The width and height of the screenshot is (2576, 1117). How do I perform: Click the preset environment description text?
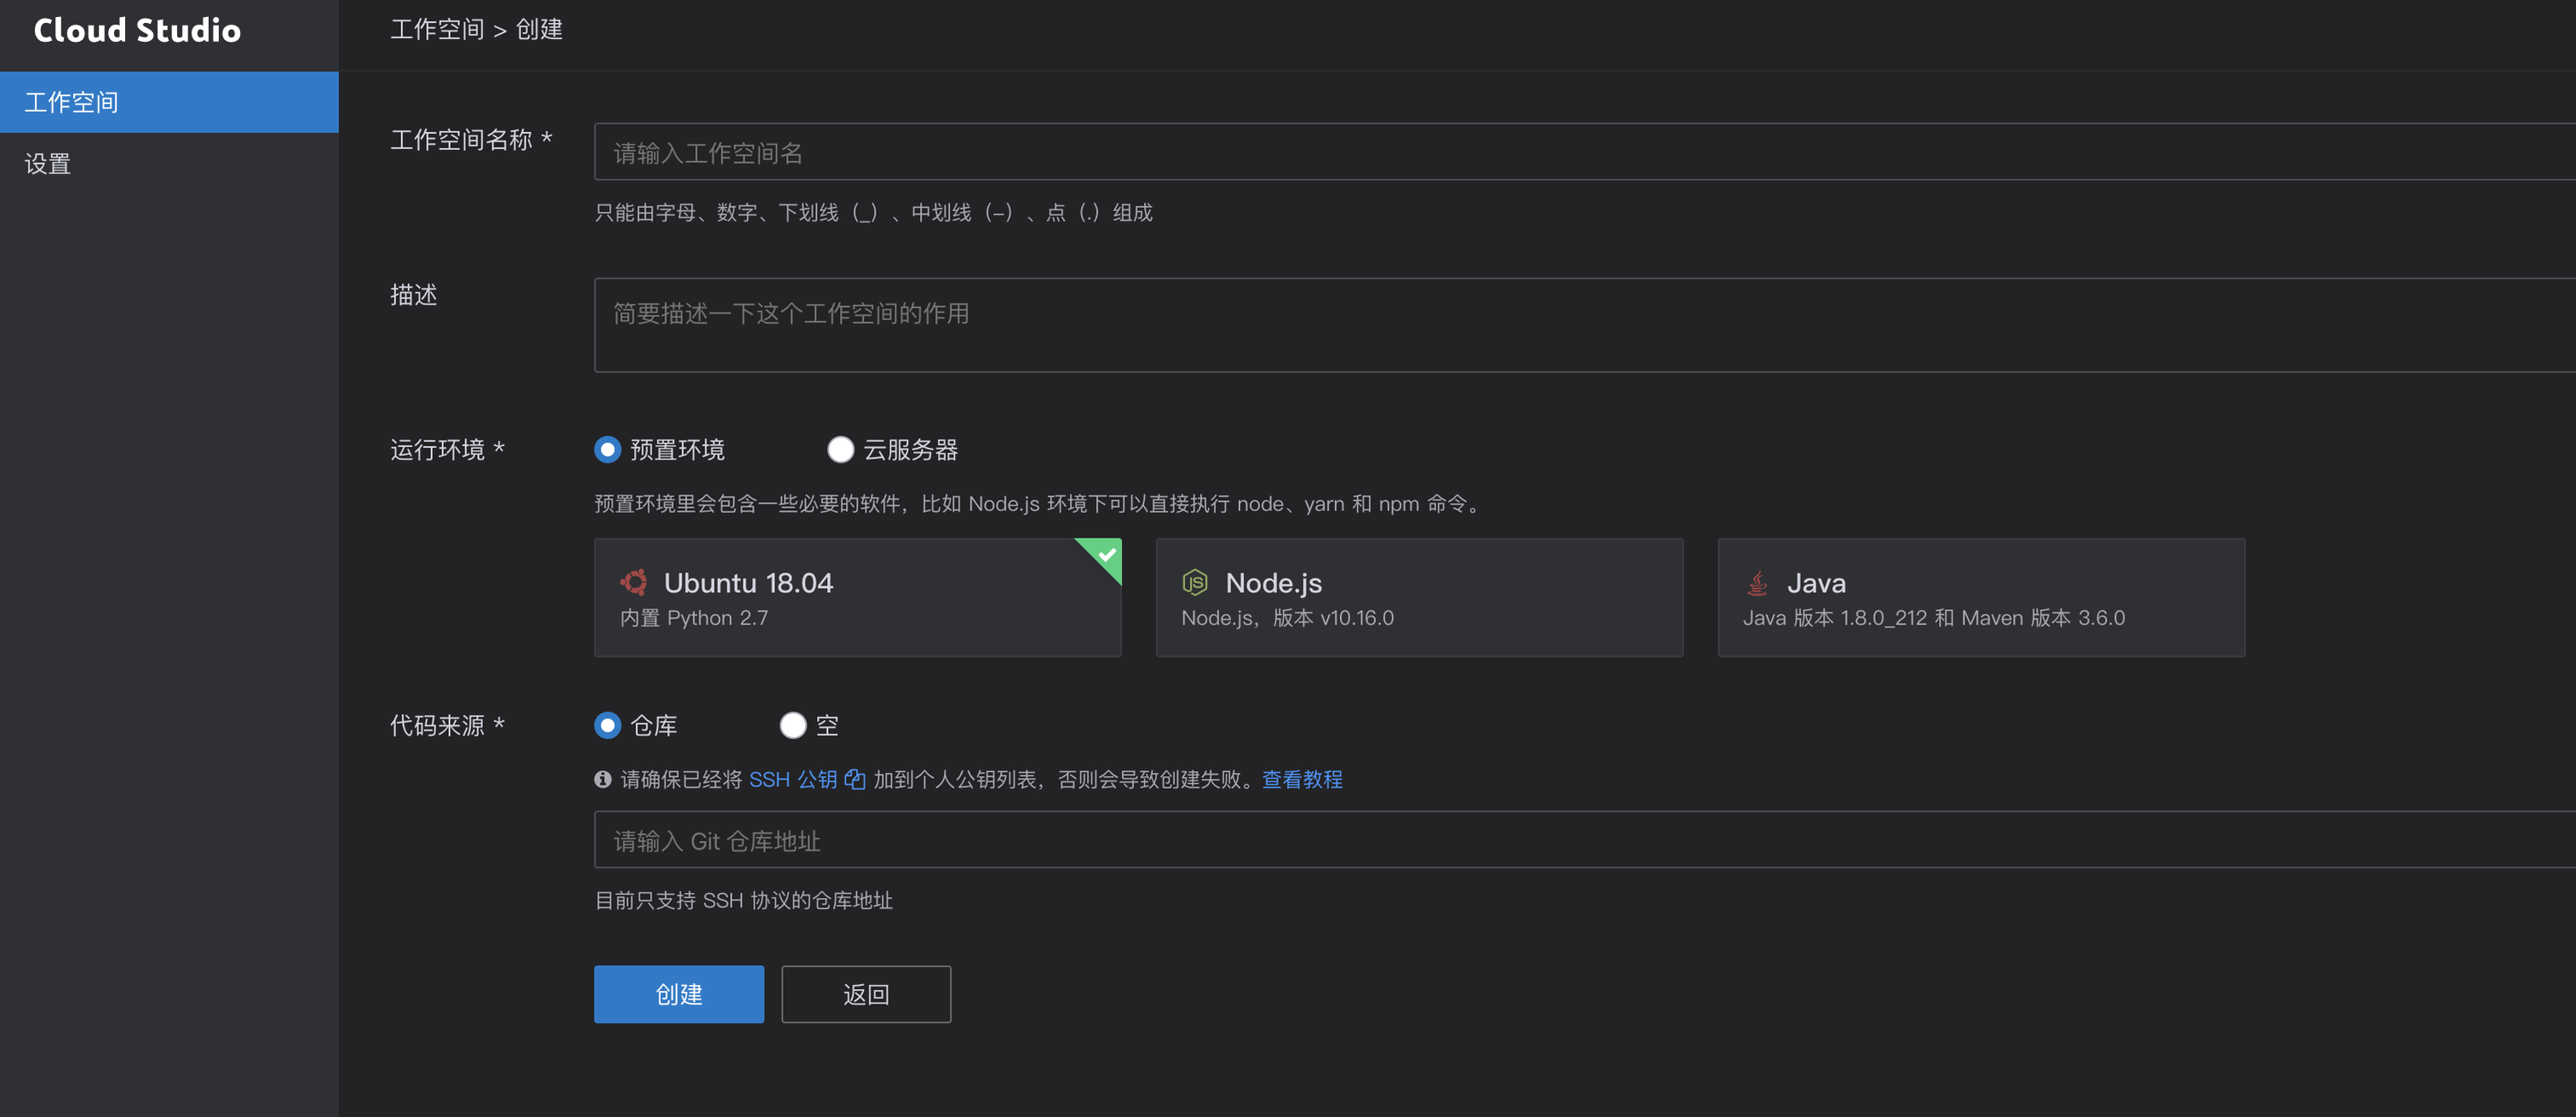[1038, 503]
